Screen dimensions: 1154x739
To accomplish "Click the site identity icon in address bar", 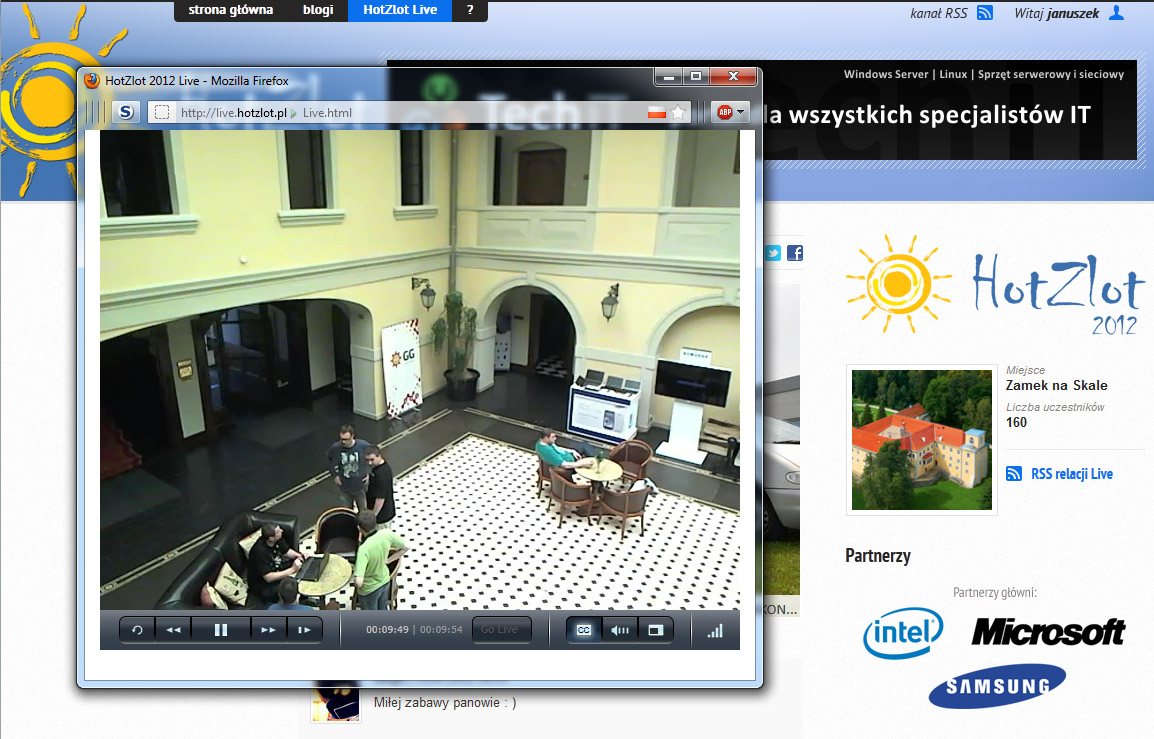I will tap(162, 113).
